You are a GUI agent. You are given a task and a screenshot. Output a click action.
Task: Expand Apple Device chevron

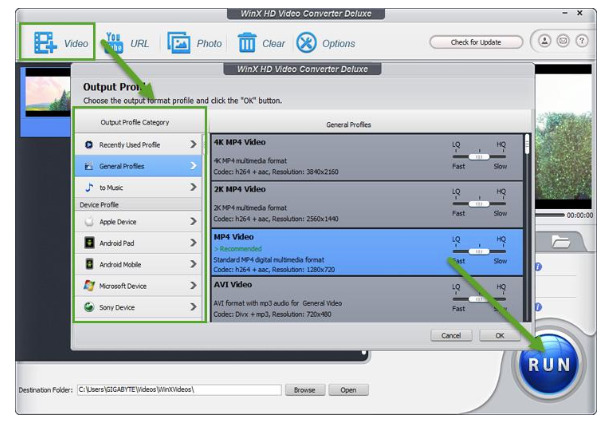point(193,221)
